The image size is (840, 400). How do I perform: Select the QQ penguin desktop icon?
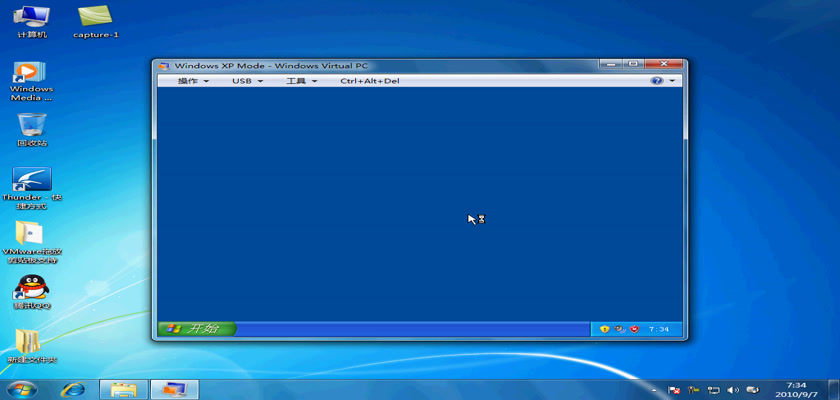click(30, 291)
